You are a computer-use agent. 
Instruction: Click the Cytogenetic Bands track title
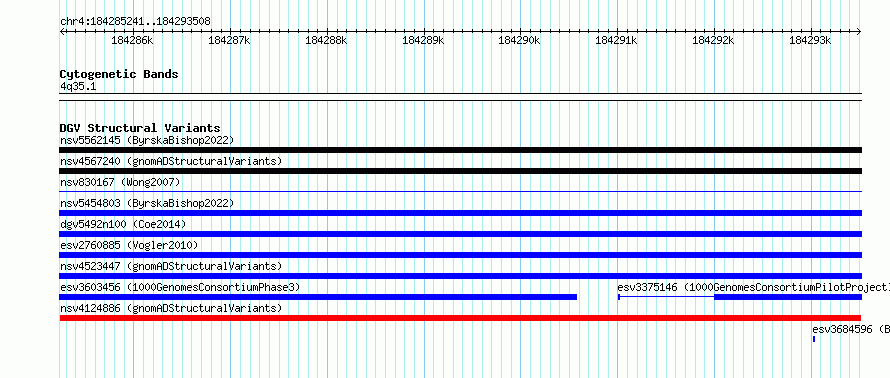(x=119, y=74)
